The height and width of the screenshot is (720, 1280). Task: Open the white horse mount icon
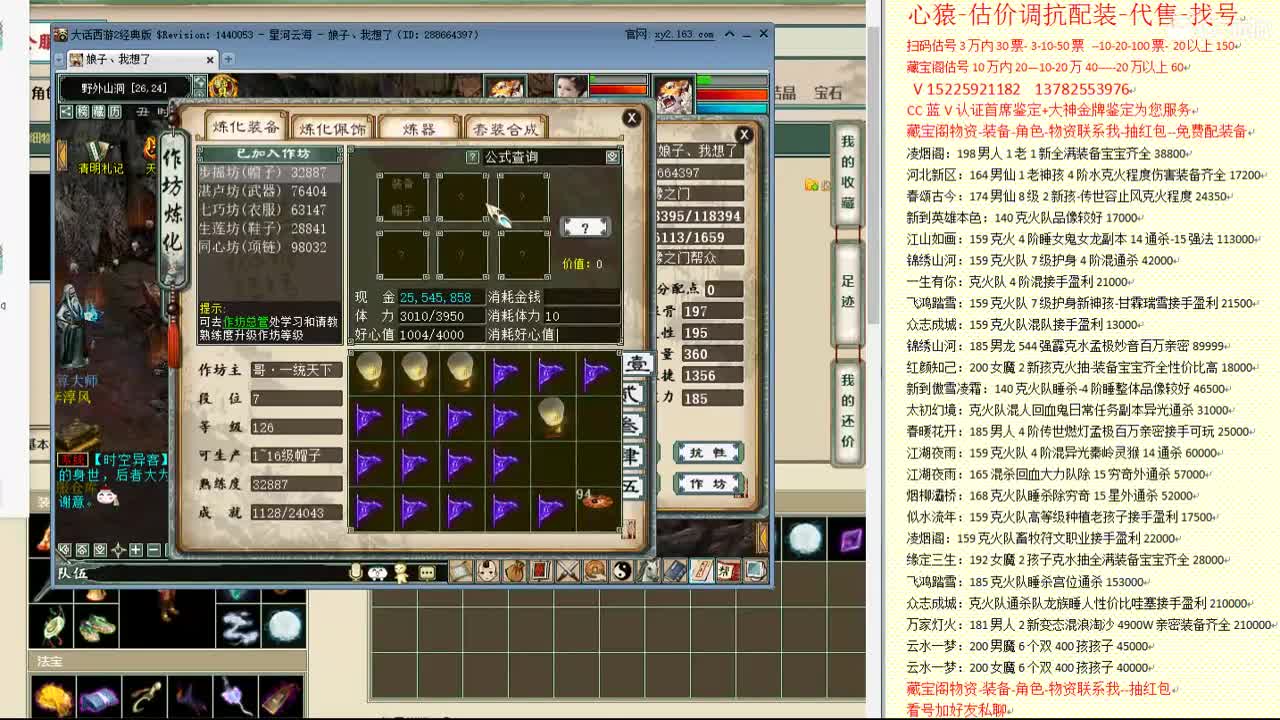point(649,571)
